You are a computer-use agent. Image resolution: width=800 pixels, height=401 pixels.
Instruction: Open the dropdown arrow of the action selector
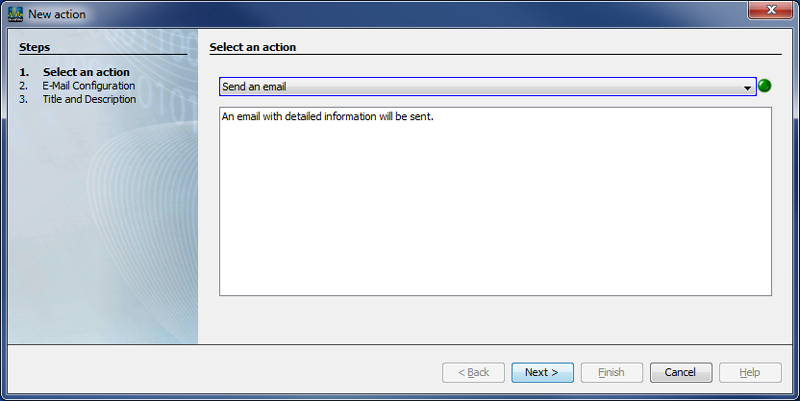coord(747,87)
